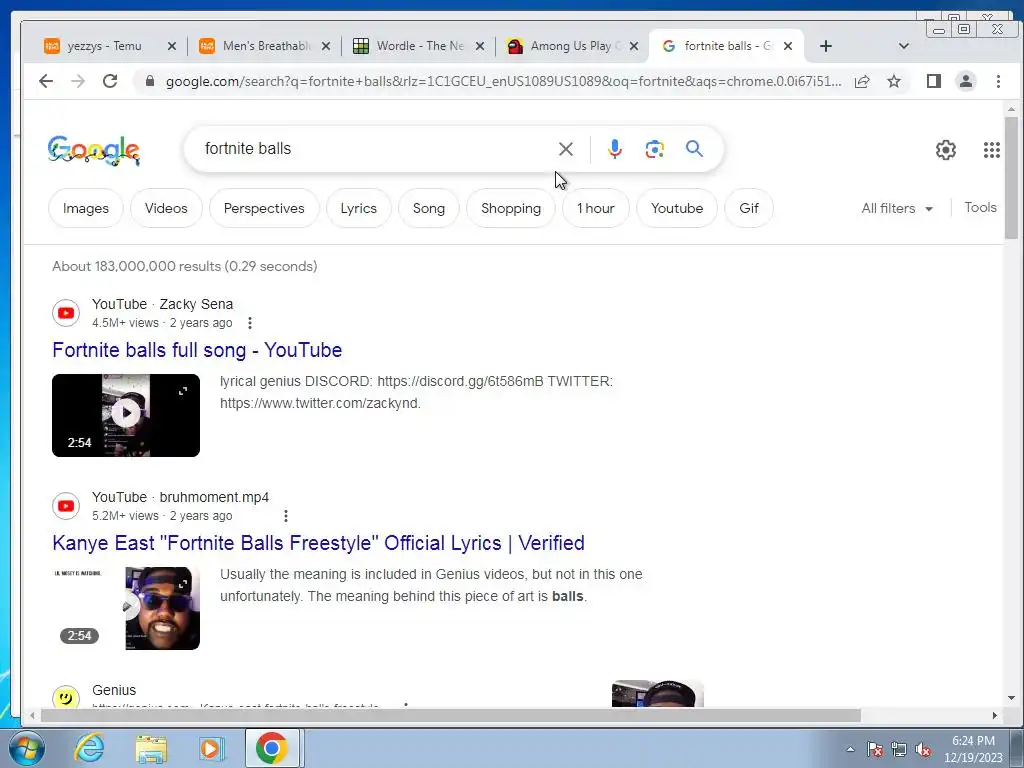Click the vertical page scrollbar
This screenshot has height=768, width=1024.
pyautogui.click(x=1011, y=178)
